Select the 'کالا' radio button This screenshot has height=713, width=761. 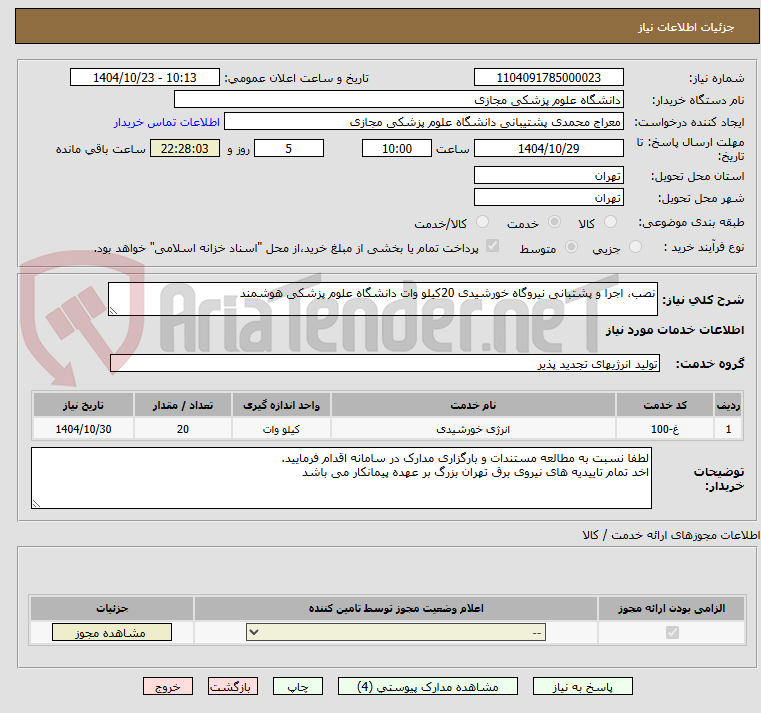(610, 222)
